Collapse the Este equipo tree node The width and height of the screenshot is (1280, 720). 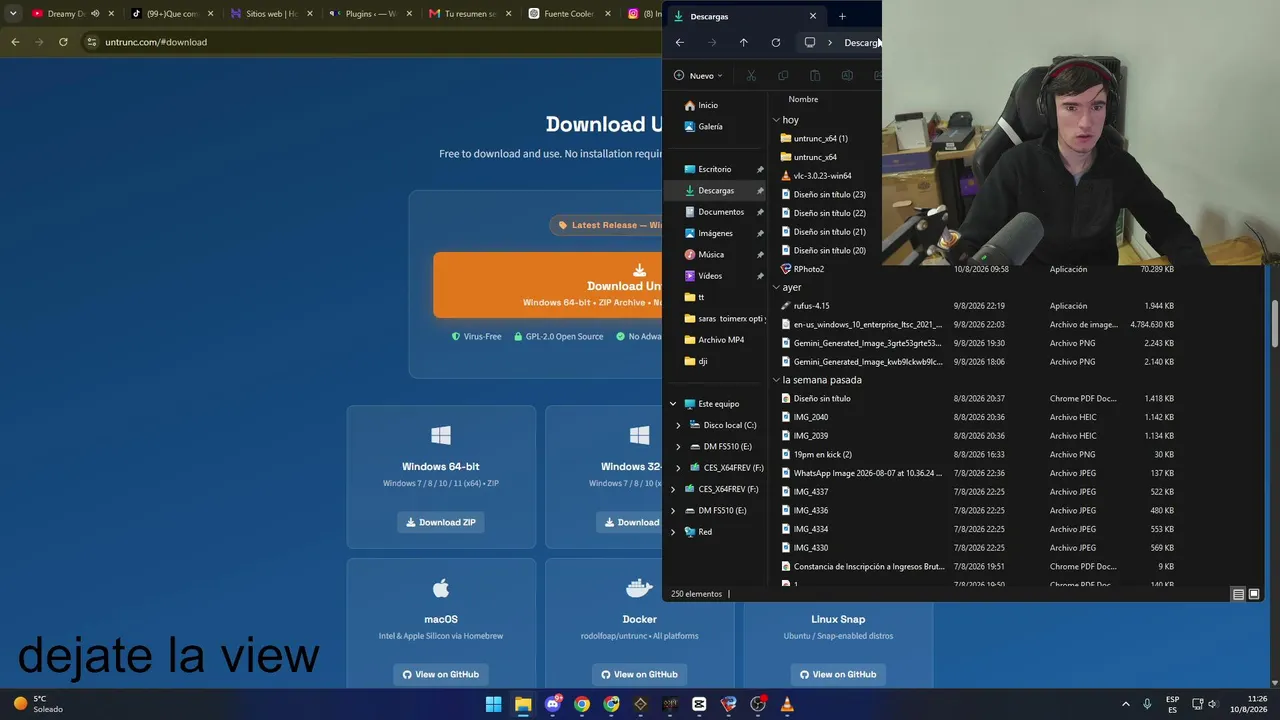(x=673, y=404)
